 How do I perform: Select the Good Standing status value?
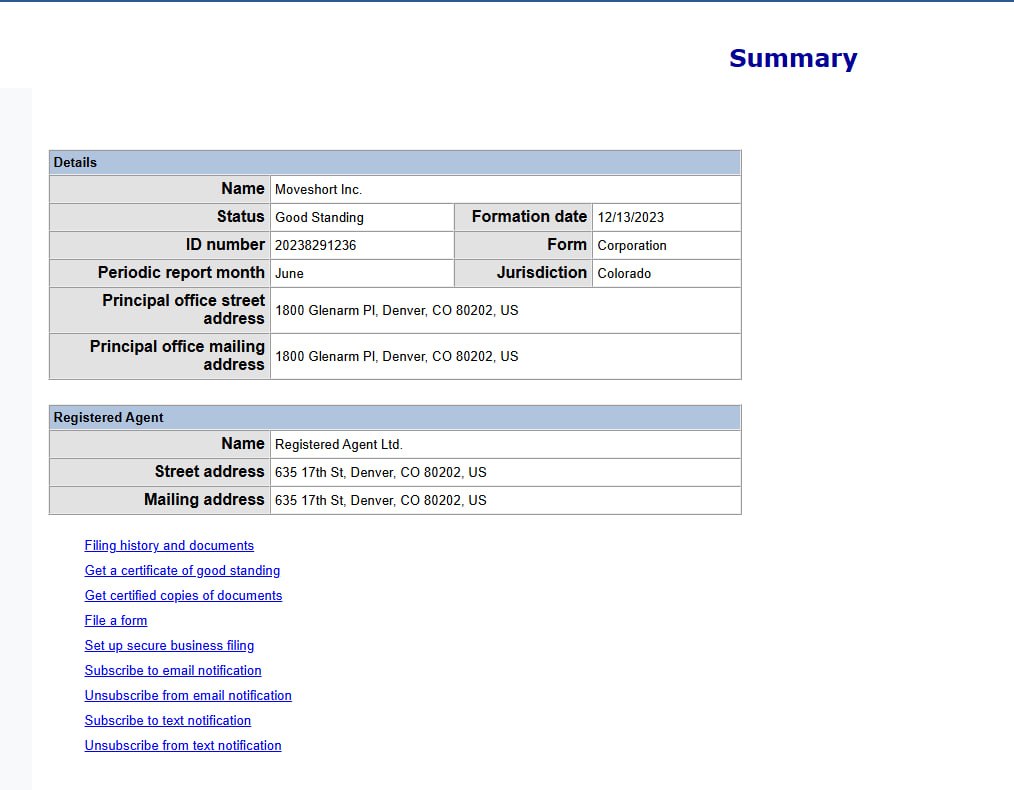click(x=319, y=217)
